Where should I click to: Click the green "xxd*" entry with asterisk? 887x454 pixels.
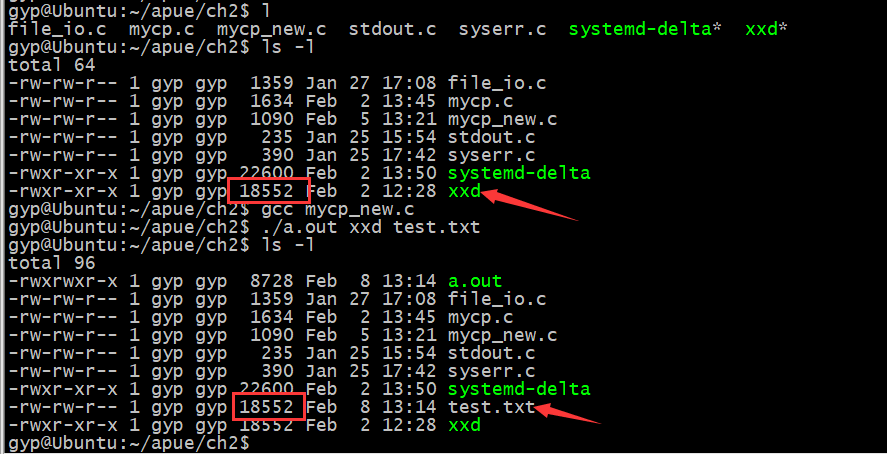point(767,29)
